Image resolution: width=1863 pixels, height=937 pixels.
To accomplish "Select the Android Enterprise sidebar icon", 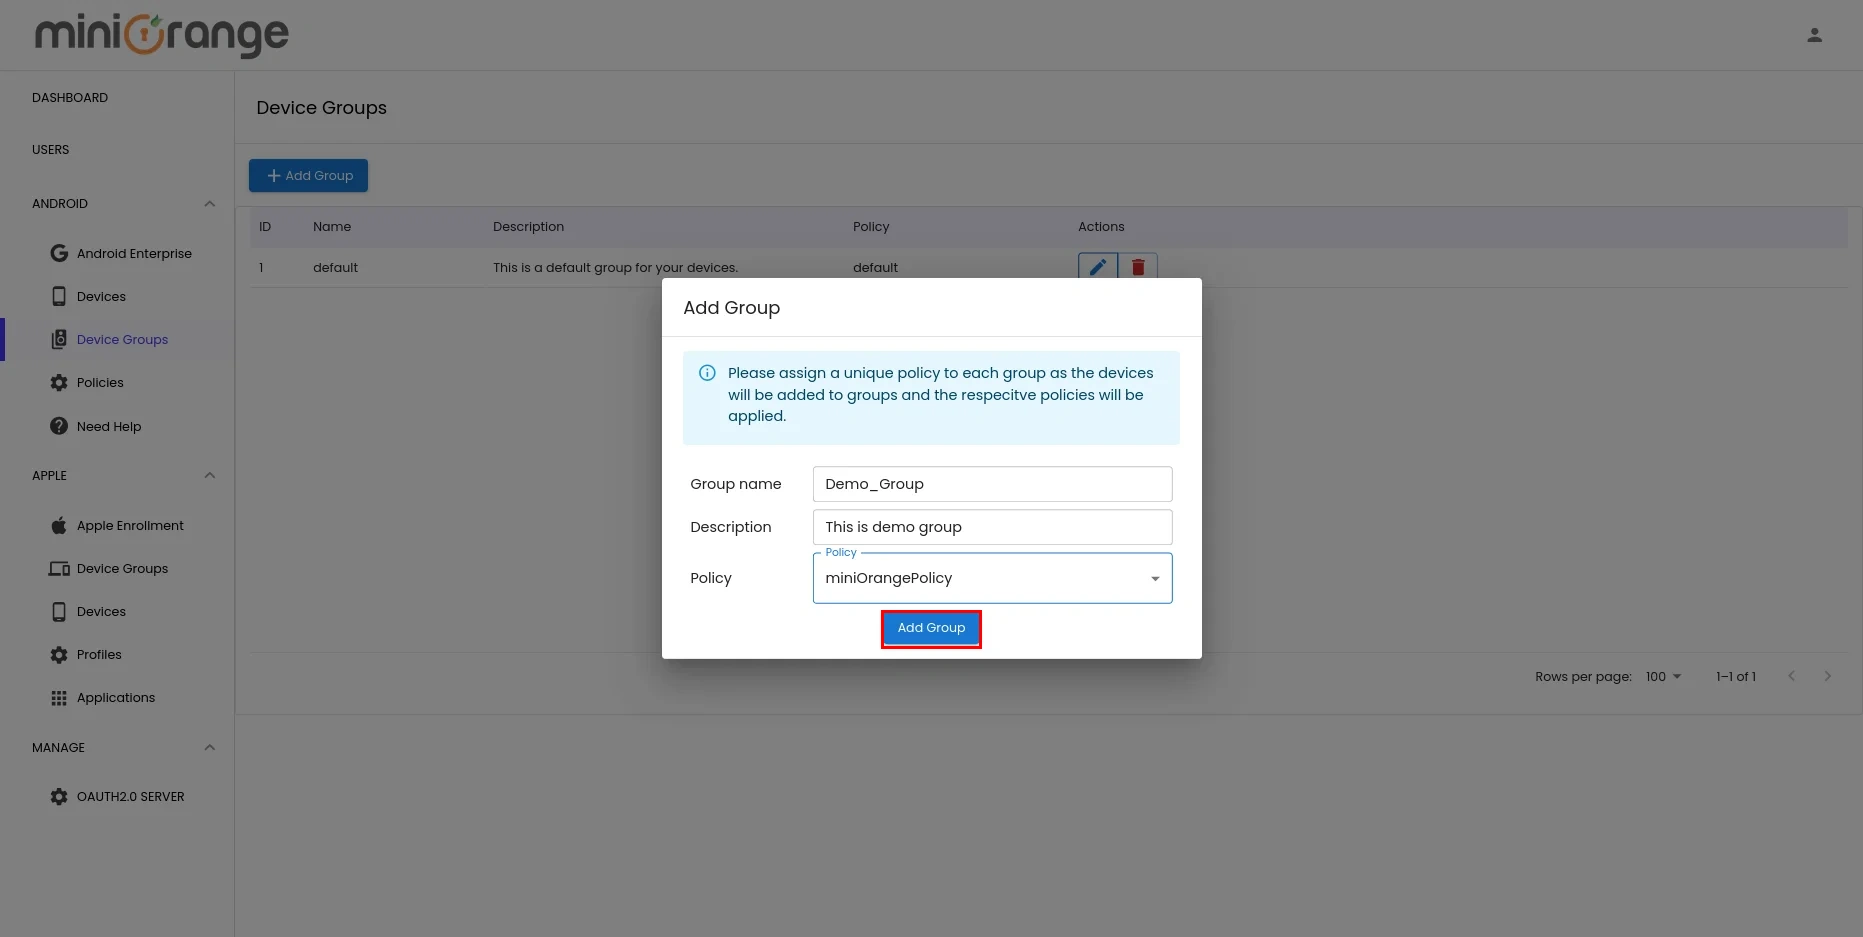I will tap(59, 253).
